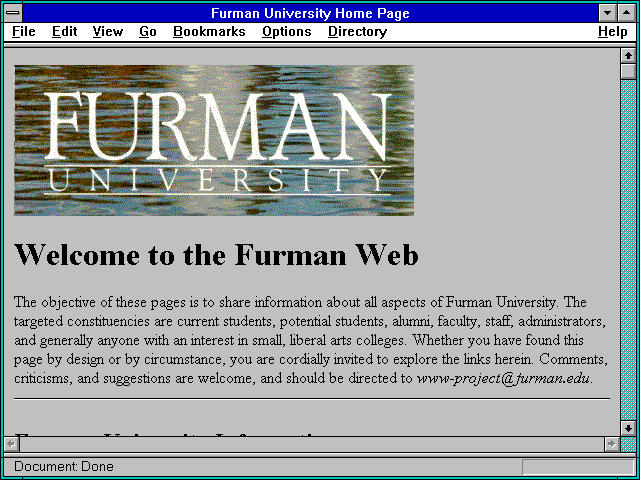Viewport: 640px width, 480px height.
Task: Click the horizontal scrollbar left arrow
Action: (11, 444)
